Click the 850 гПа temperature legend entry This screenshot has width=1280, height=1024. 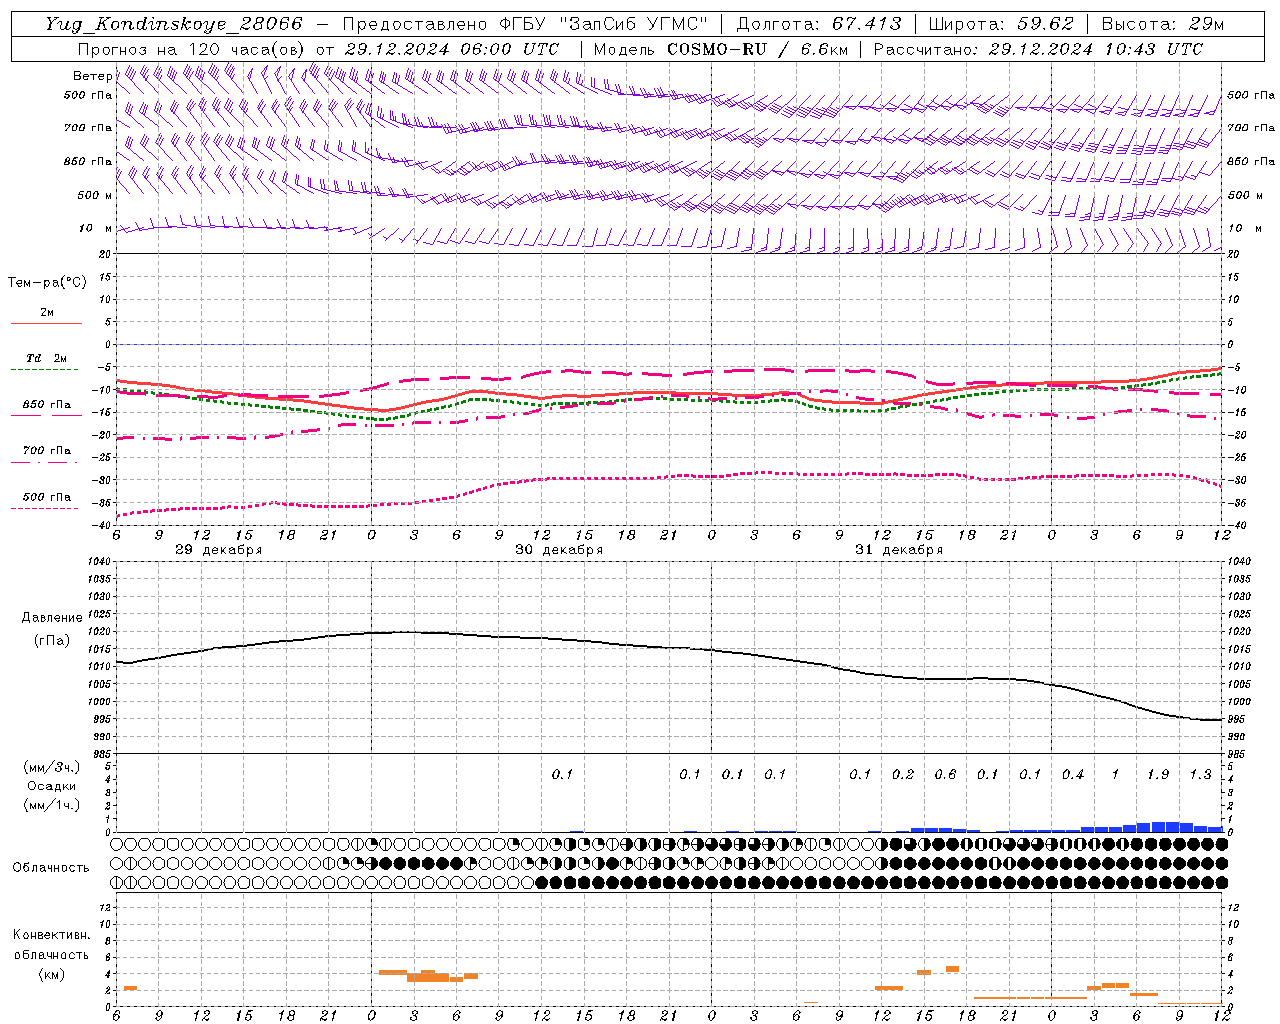coord(47,405)
